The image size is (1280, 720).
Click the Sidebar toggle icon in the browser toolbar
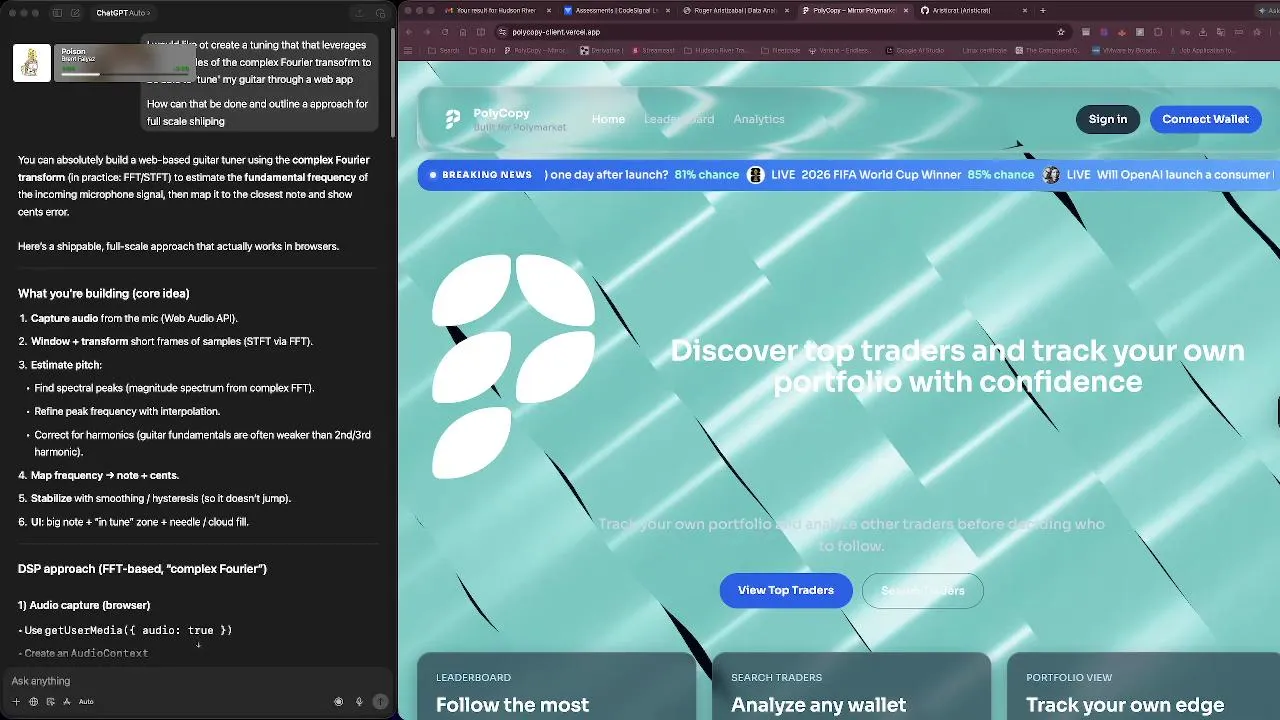pyautogui.click(x=481, y=32)
